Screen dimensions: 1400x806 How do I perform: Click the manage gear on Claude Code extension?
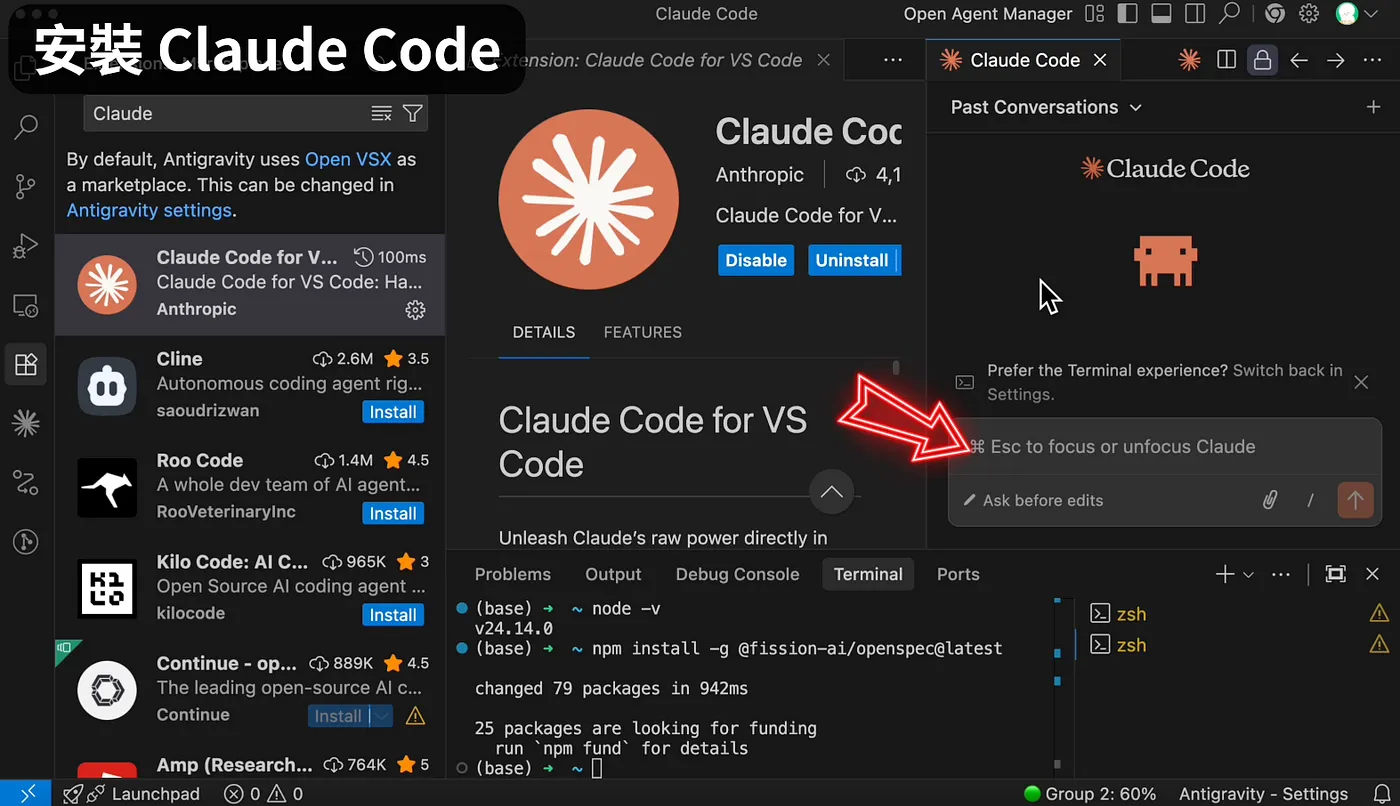(415, 310)
